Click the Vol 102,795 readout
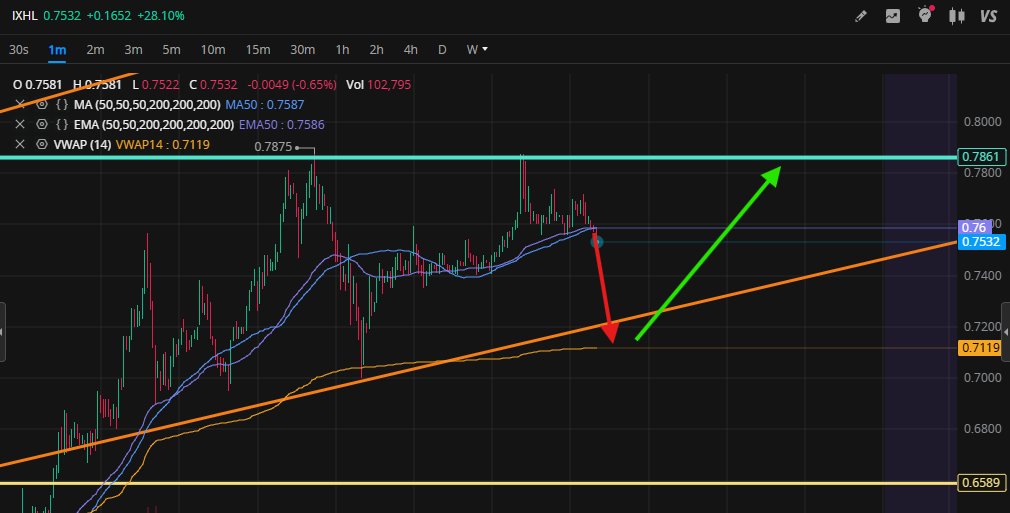 click(379, 84)
